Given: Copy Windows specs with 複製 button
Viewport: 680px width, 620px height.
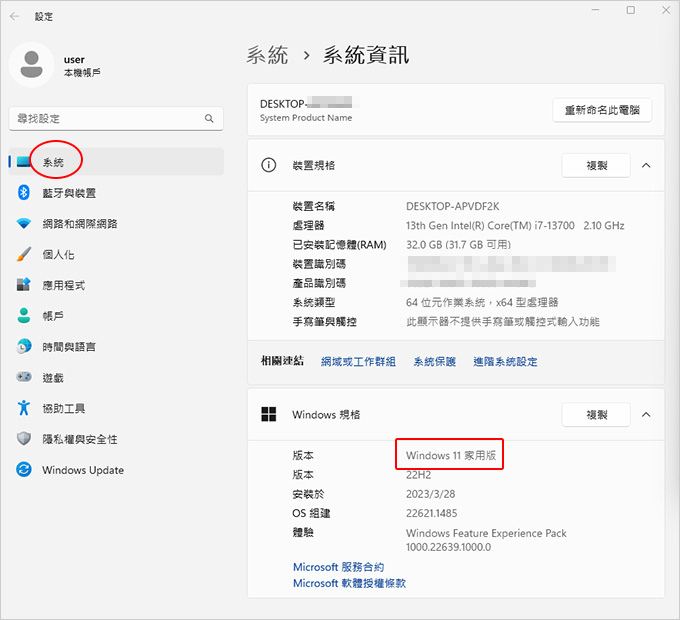Looking at the screenshot, I should point(596,414).
